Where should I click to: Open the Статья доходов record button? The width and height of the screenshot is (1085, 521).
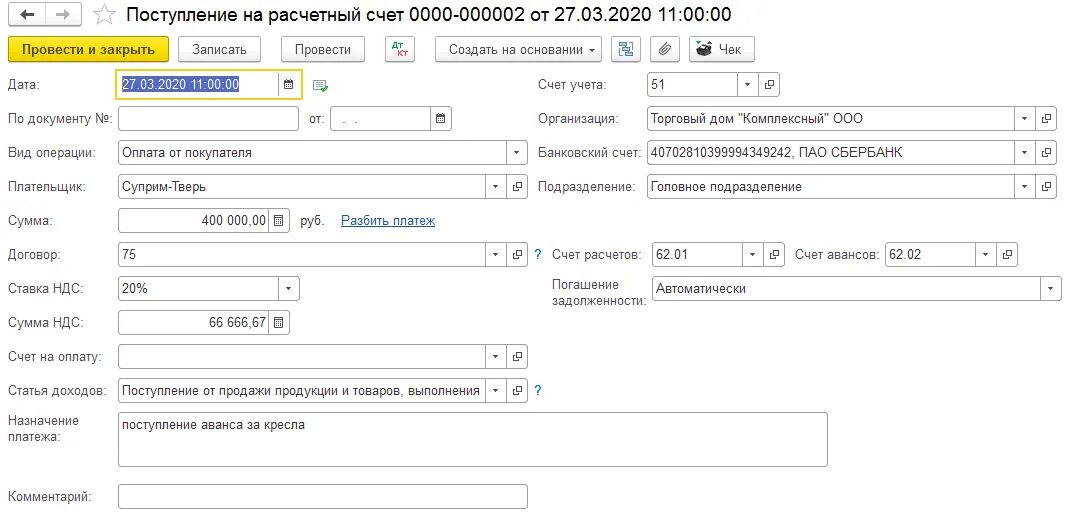(517, 391)
